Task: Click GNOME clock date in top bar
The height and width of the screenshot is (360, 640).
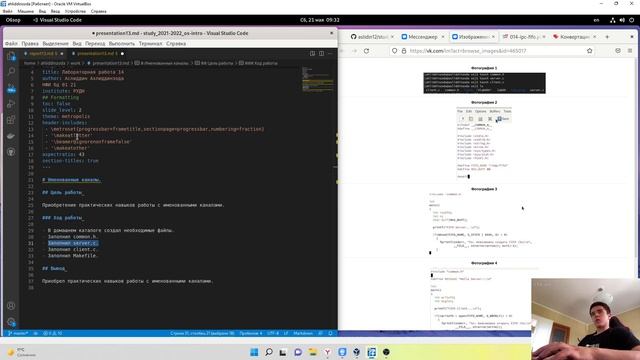Action: pyautogui.click(x=320, y=20)
